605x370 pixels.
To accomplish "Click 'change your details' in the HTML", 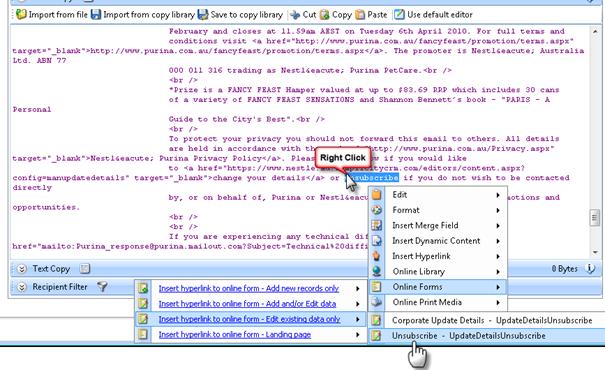I will click(259, 178).
